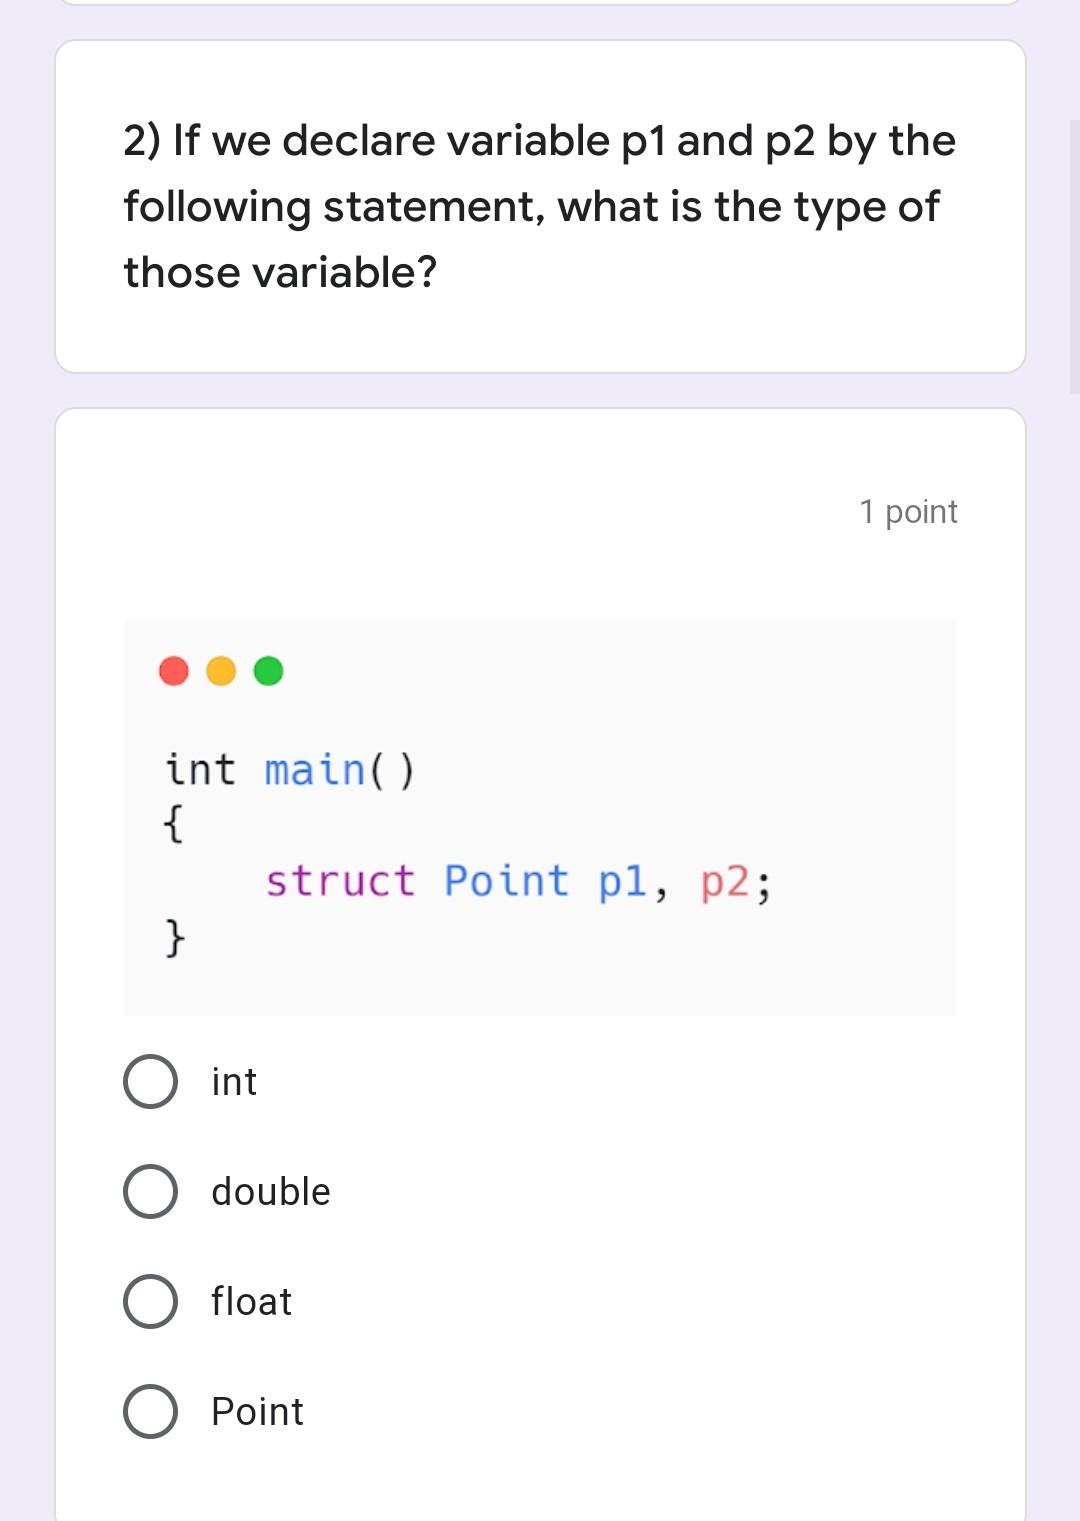The image size is (1080, 1521).
Task: Click the question card containing the answers
Action: pyautogui.click(x=540, y=960)
